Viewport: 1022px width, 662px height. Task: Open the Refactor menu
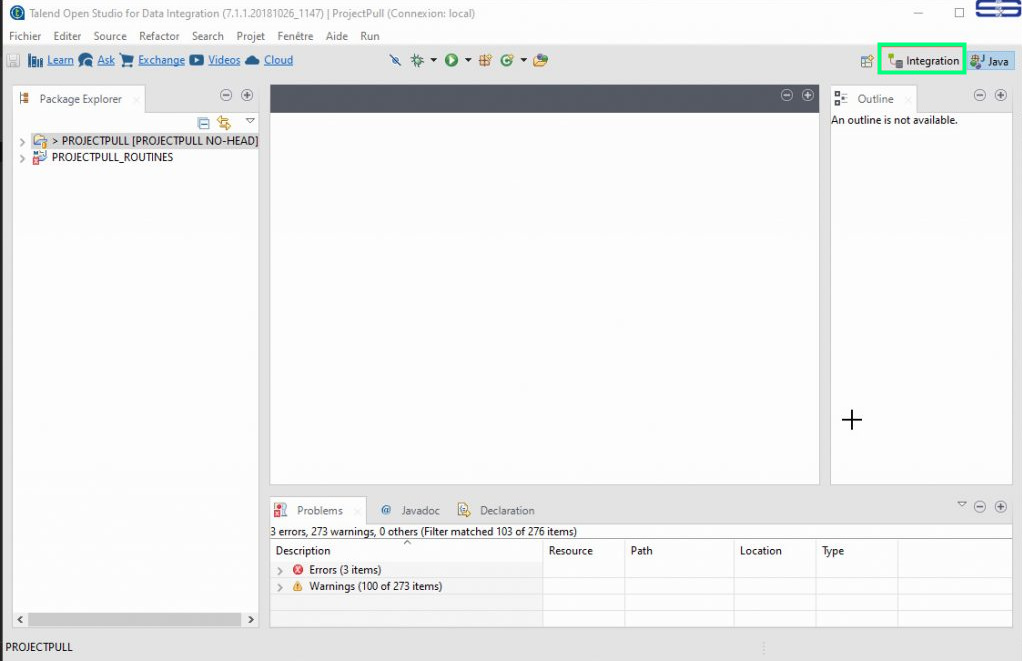[159, 36]
